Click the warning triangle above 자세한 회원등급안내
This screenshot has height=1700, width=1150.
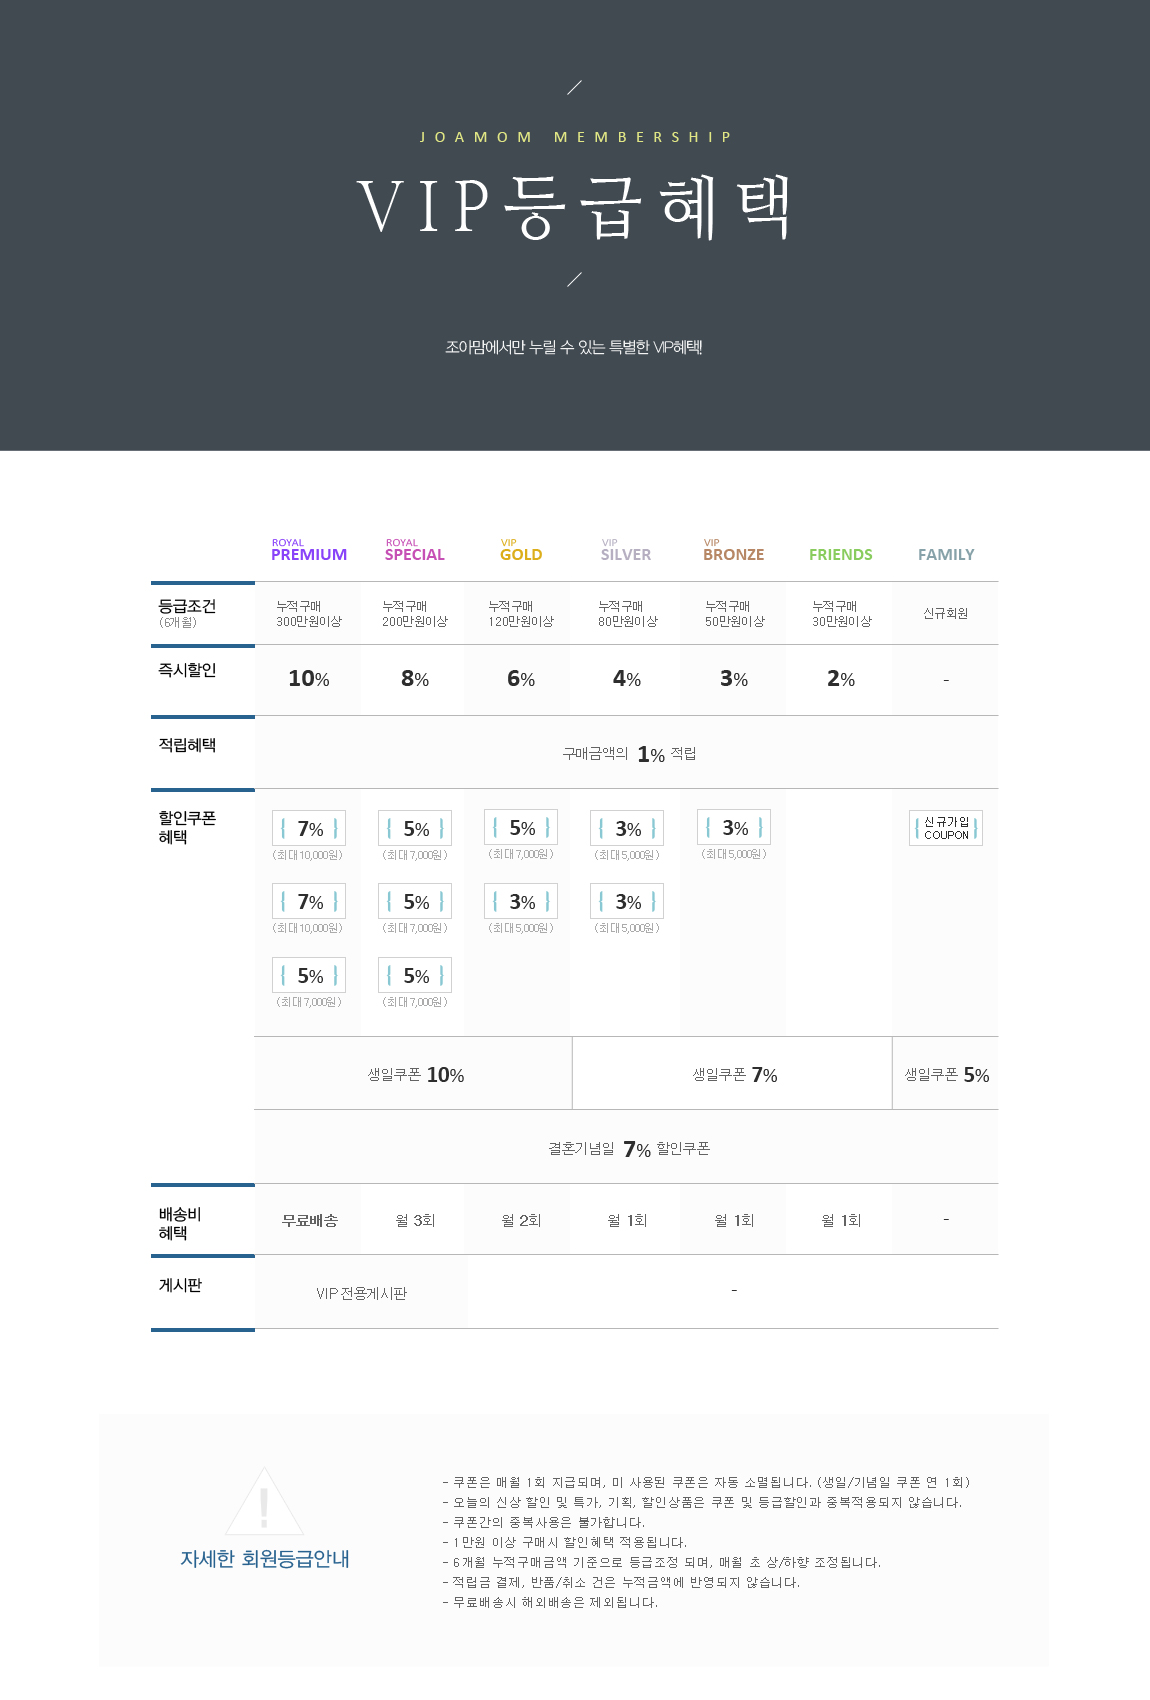(264, 1501)
